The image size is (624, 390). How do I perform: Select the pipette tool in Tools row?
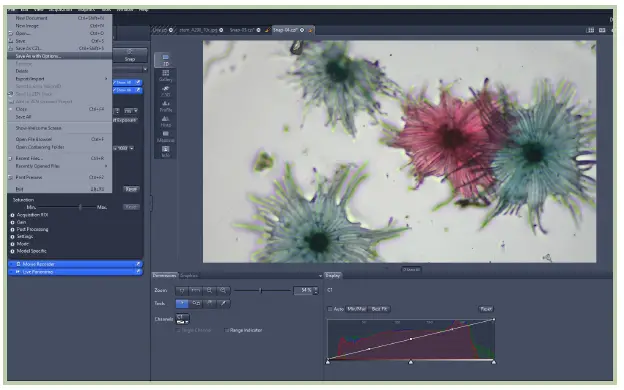224,304
